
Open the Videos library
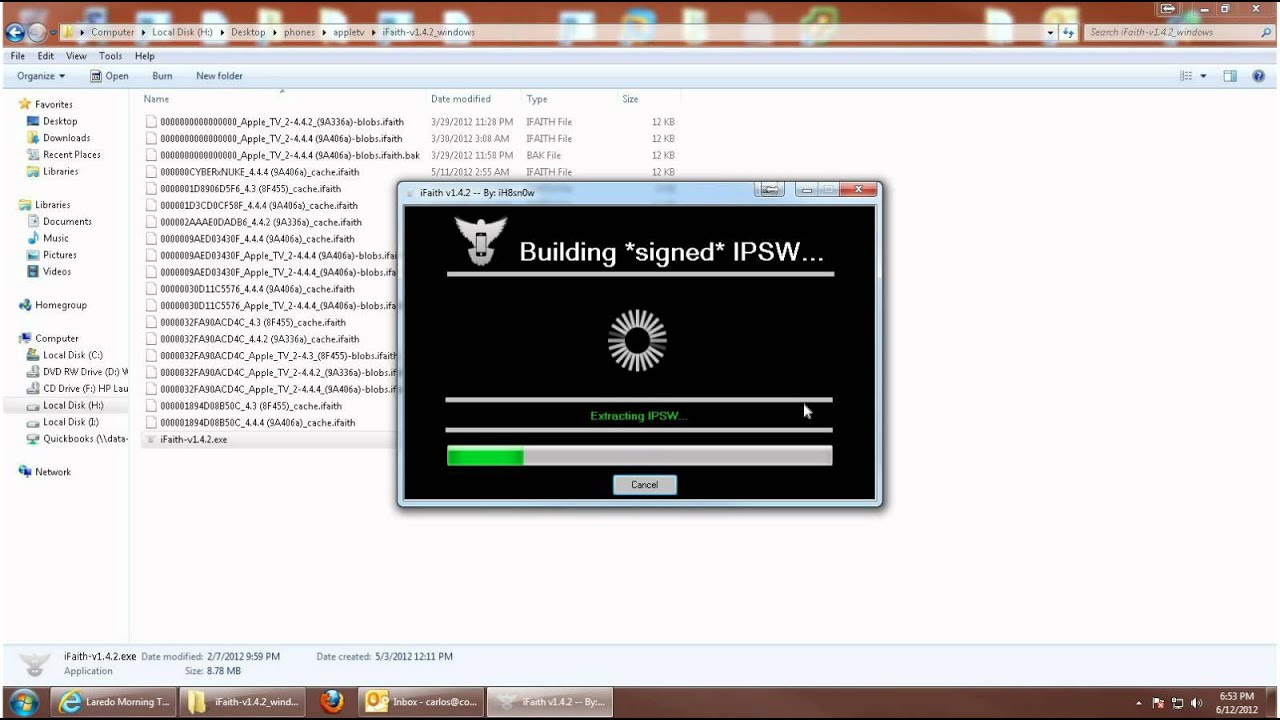tap(57, 272)
